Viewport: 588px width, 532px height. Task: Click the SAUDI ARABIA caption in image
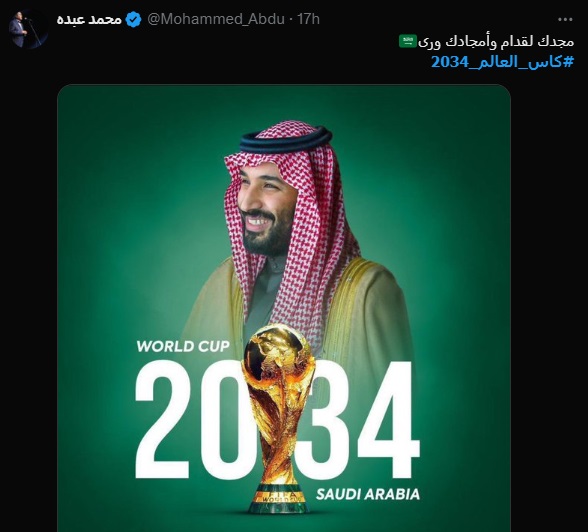[368, 494]
